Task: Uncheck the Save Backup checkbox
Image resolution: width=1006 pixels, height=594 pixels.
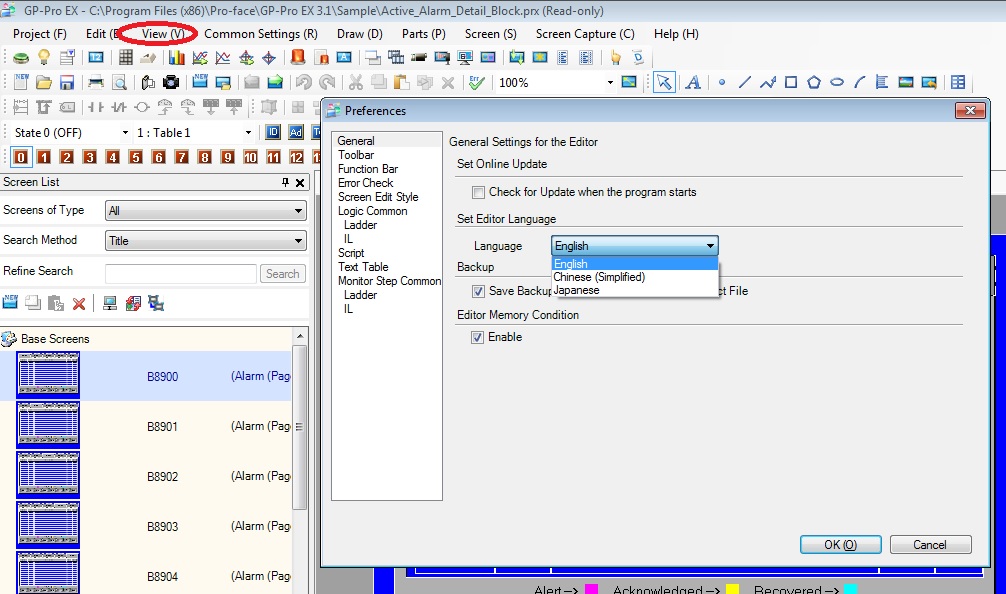Action: (x=479, y=291)
